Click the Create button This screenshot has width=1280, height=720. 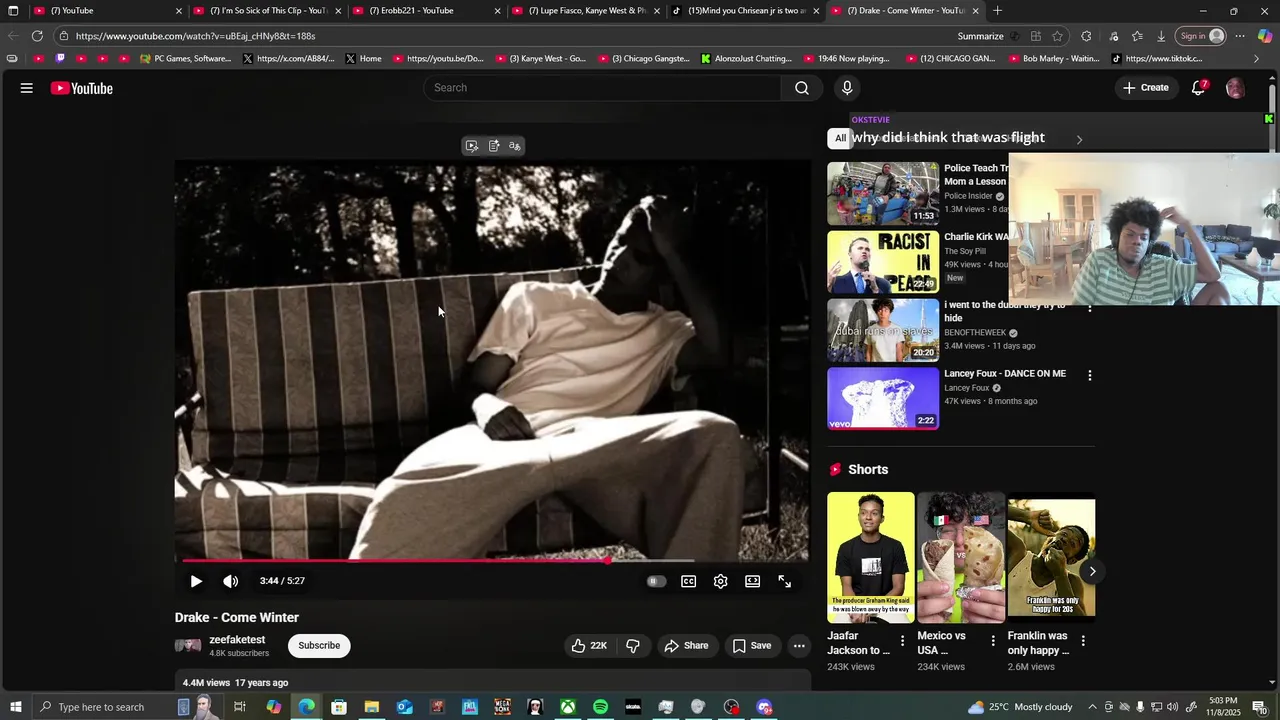pyautogui.click(x=1145, y=88)
